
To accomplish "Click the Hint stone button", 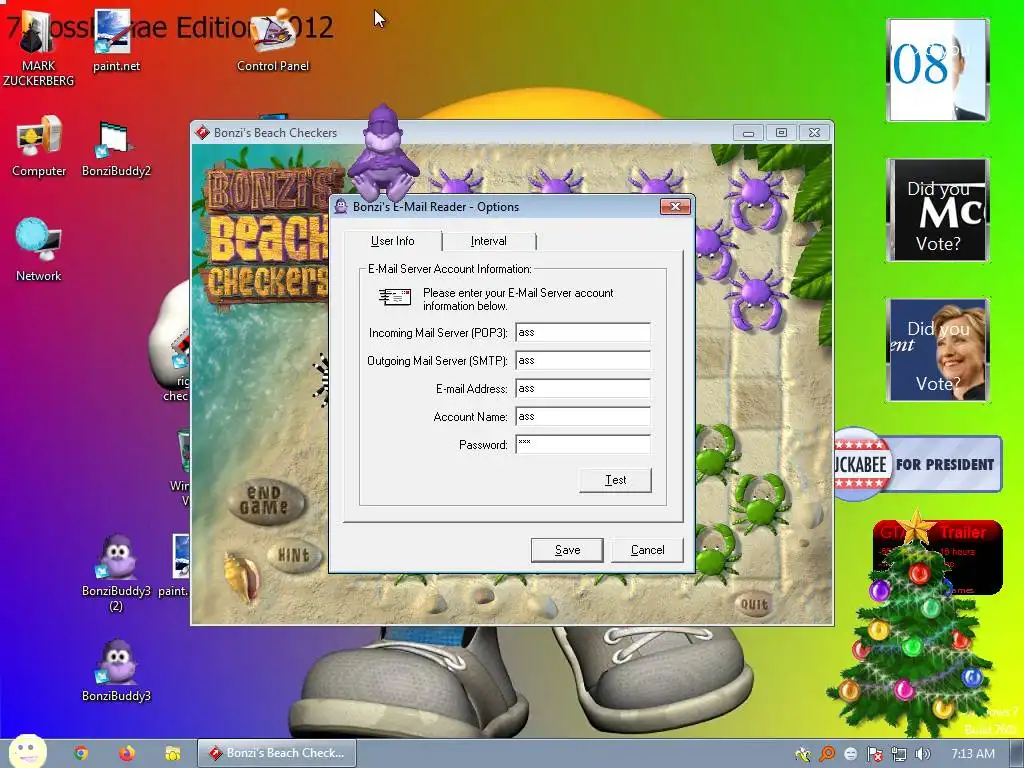I will (x=293, y=556).
